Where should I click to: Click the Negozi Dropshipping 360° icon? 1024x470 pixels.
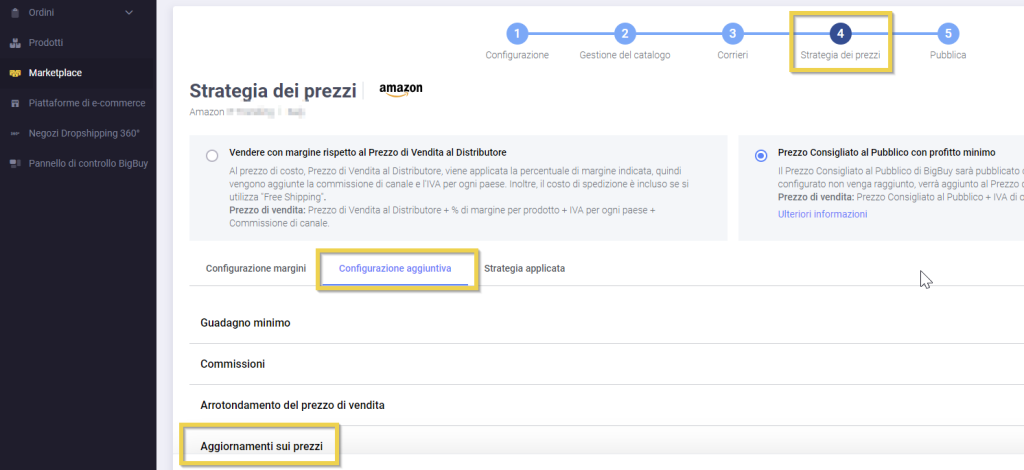[14, 133]
